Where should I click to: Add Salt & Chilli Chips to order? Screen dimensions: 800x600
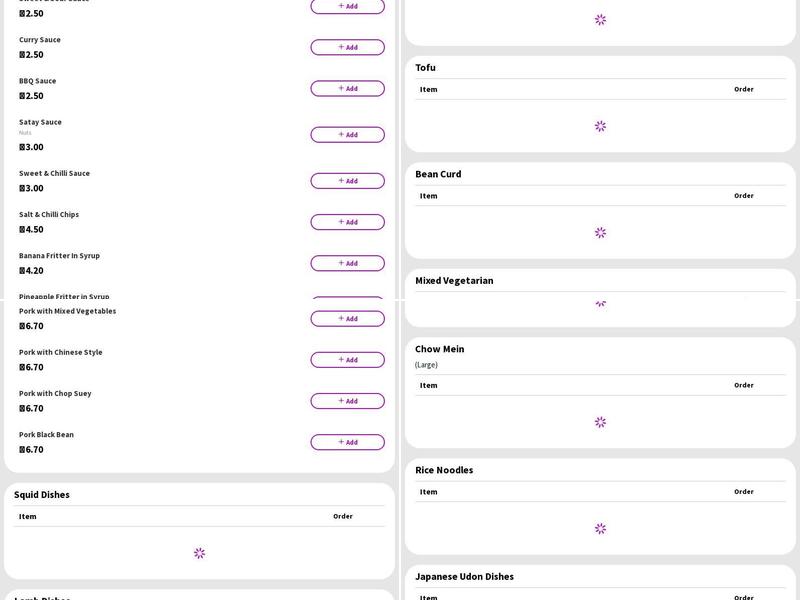click(347, 222)
